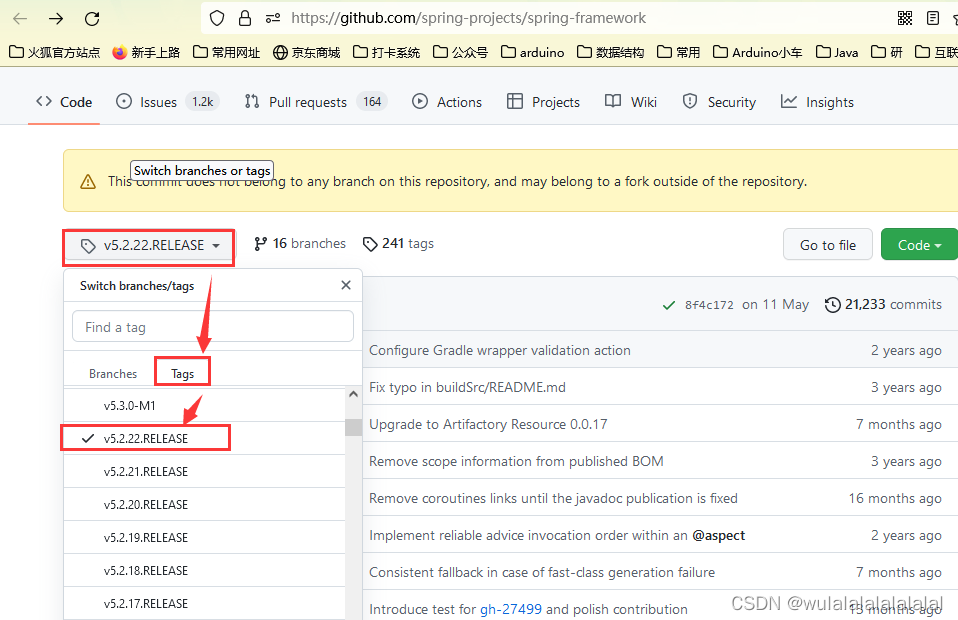Generate page QR code icon
Image resolution: width=958 pixels, height=620 pixels.
[x=905, y=18]
